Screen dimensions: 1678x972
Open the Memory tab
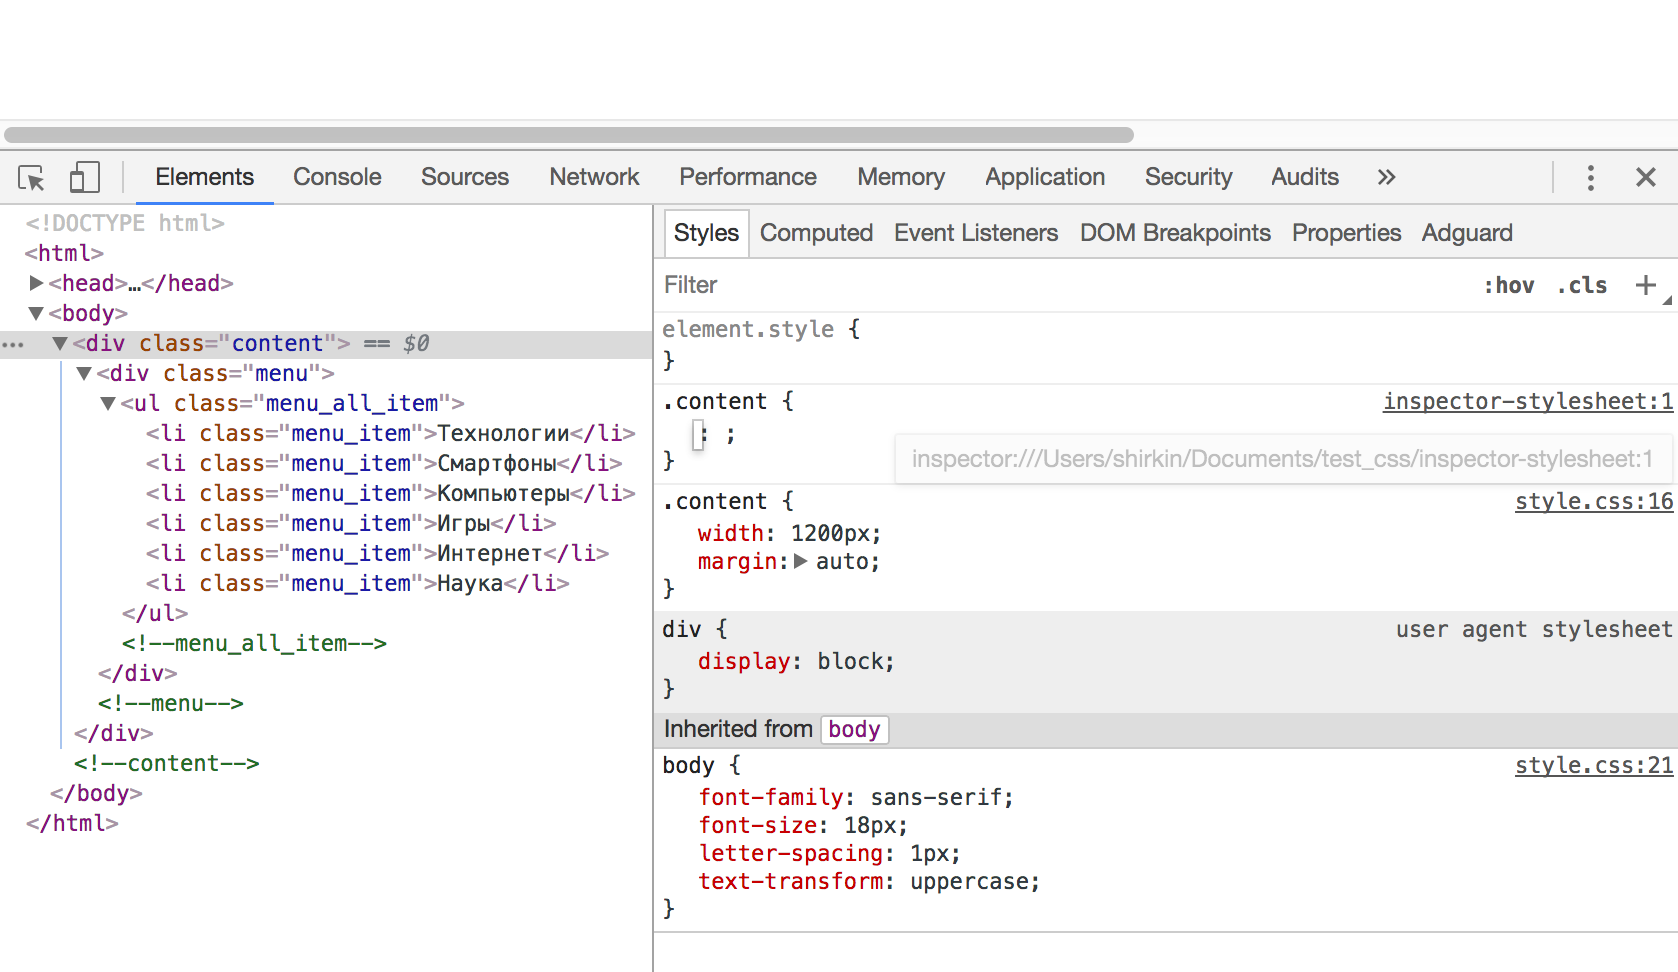point(901,177)
